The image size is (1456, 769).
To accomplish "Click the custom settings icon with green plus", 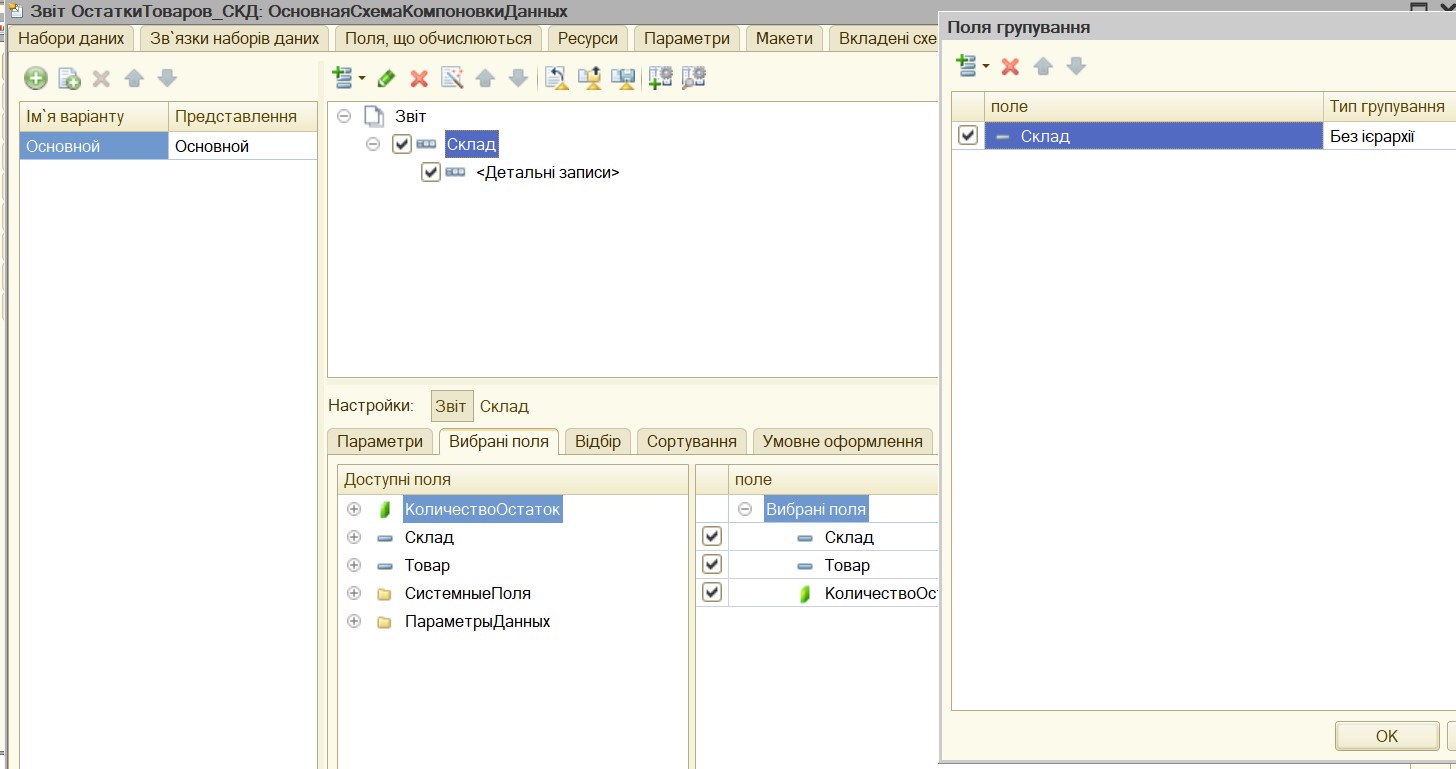I will [661, 77].
